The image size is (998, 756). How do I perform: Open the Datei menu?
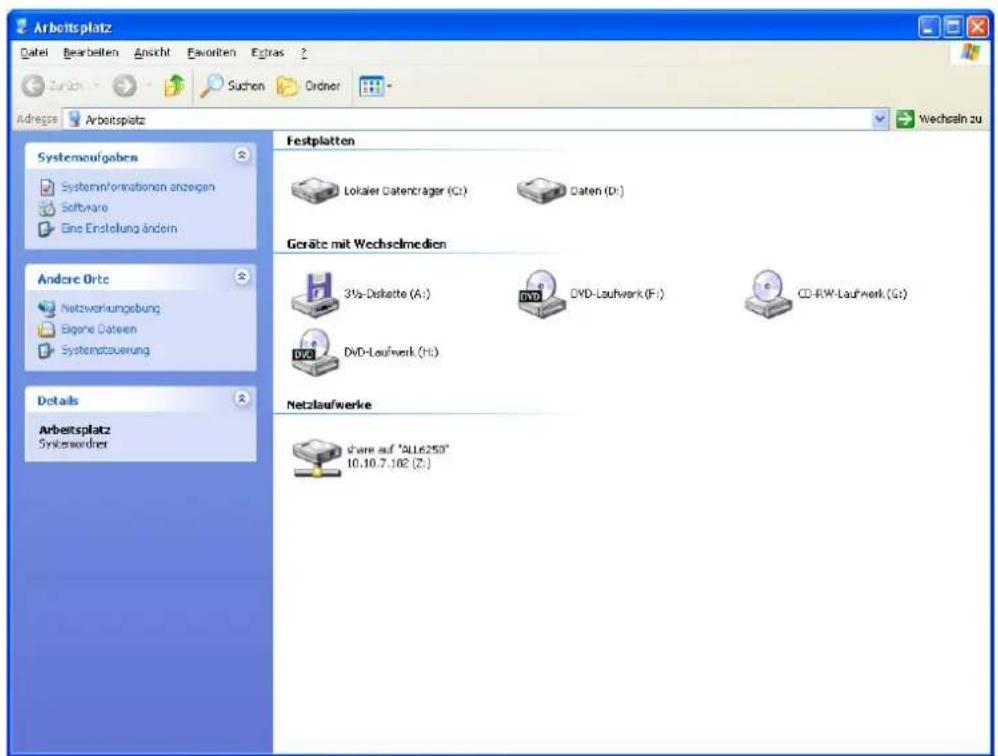34,53
